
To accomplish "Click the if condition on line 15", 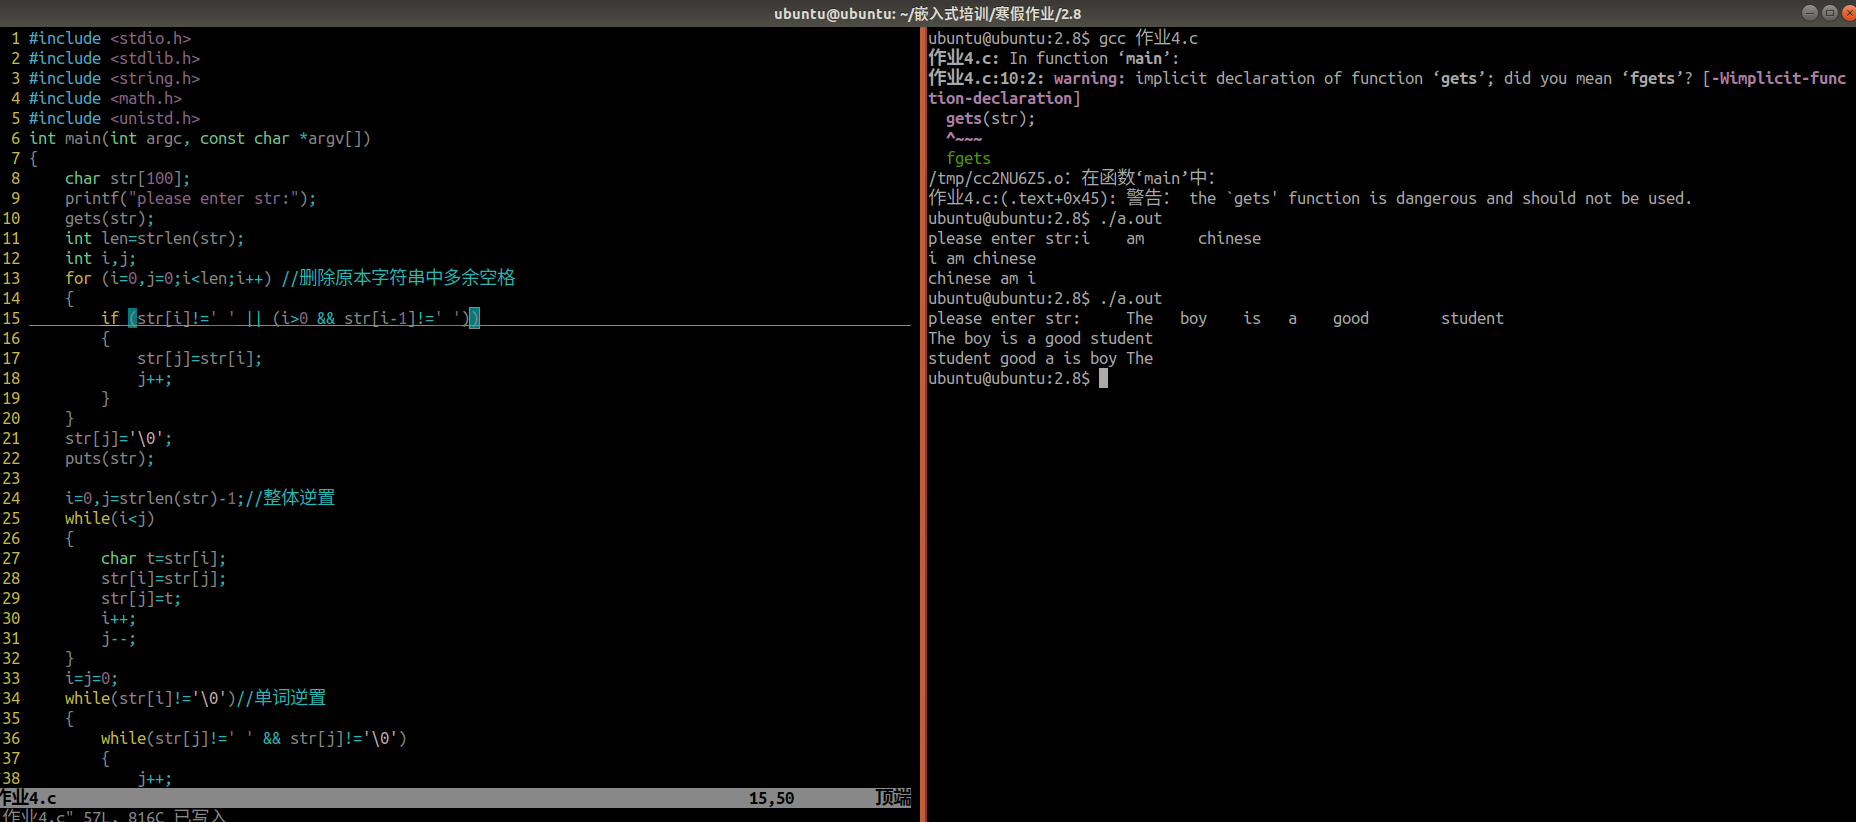I will point(290,318).
